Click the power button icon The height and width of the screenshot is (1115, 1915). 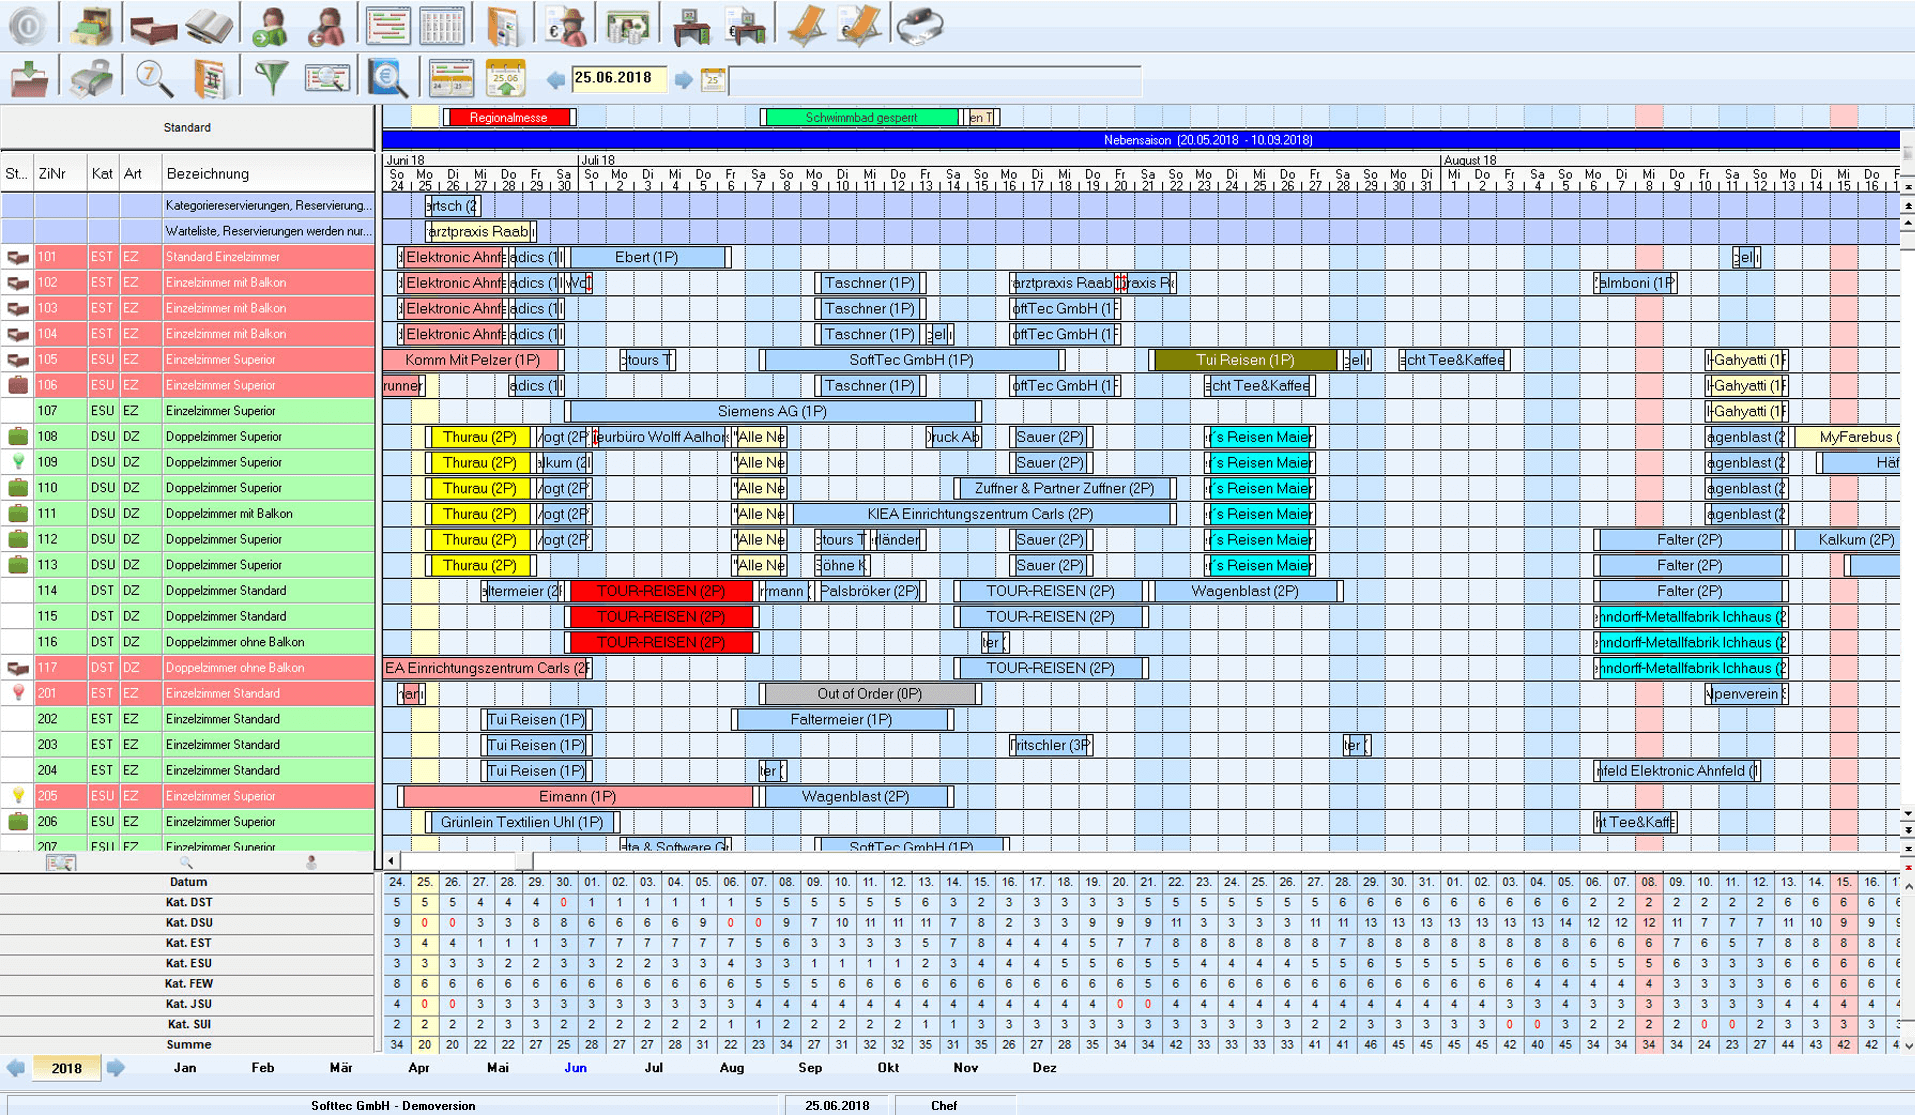pos(27,26)
